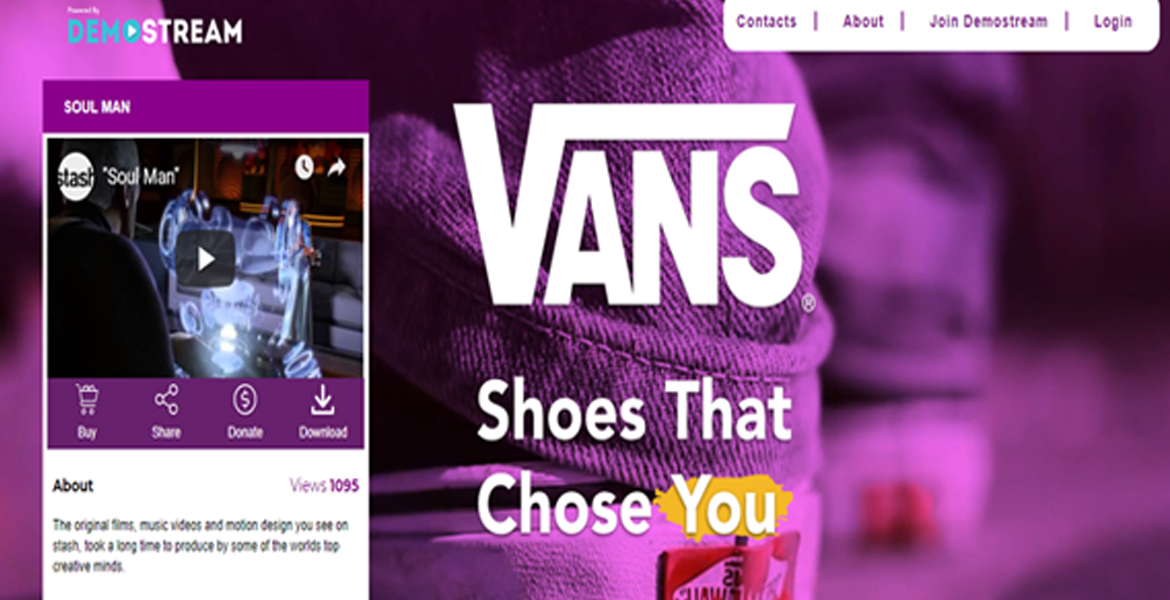Select Join Demostream in navigation
1170x600 pixels.
coord(988,22)
